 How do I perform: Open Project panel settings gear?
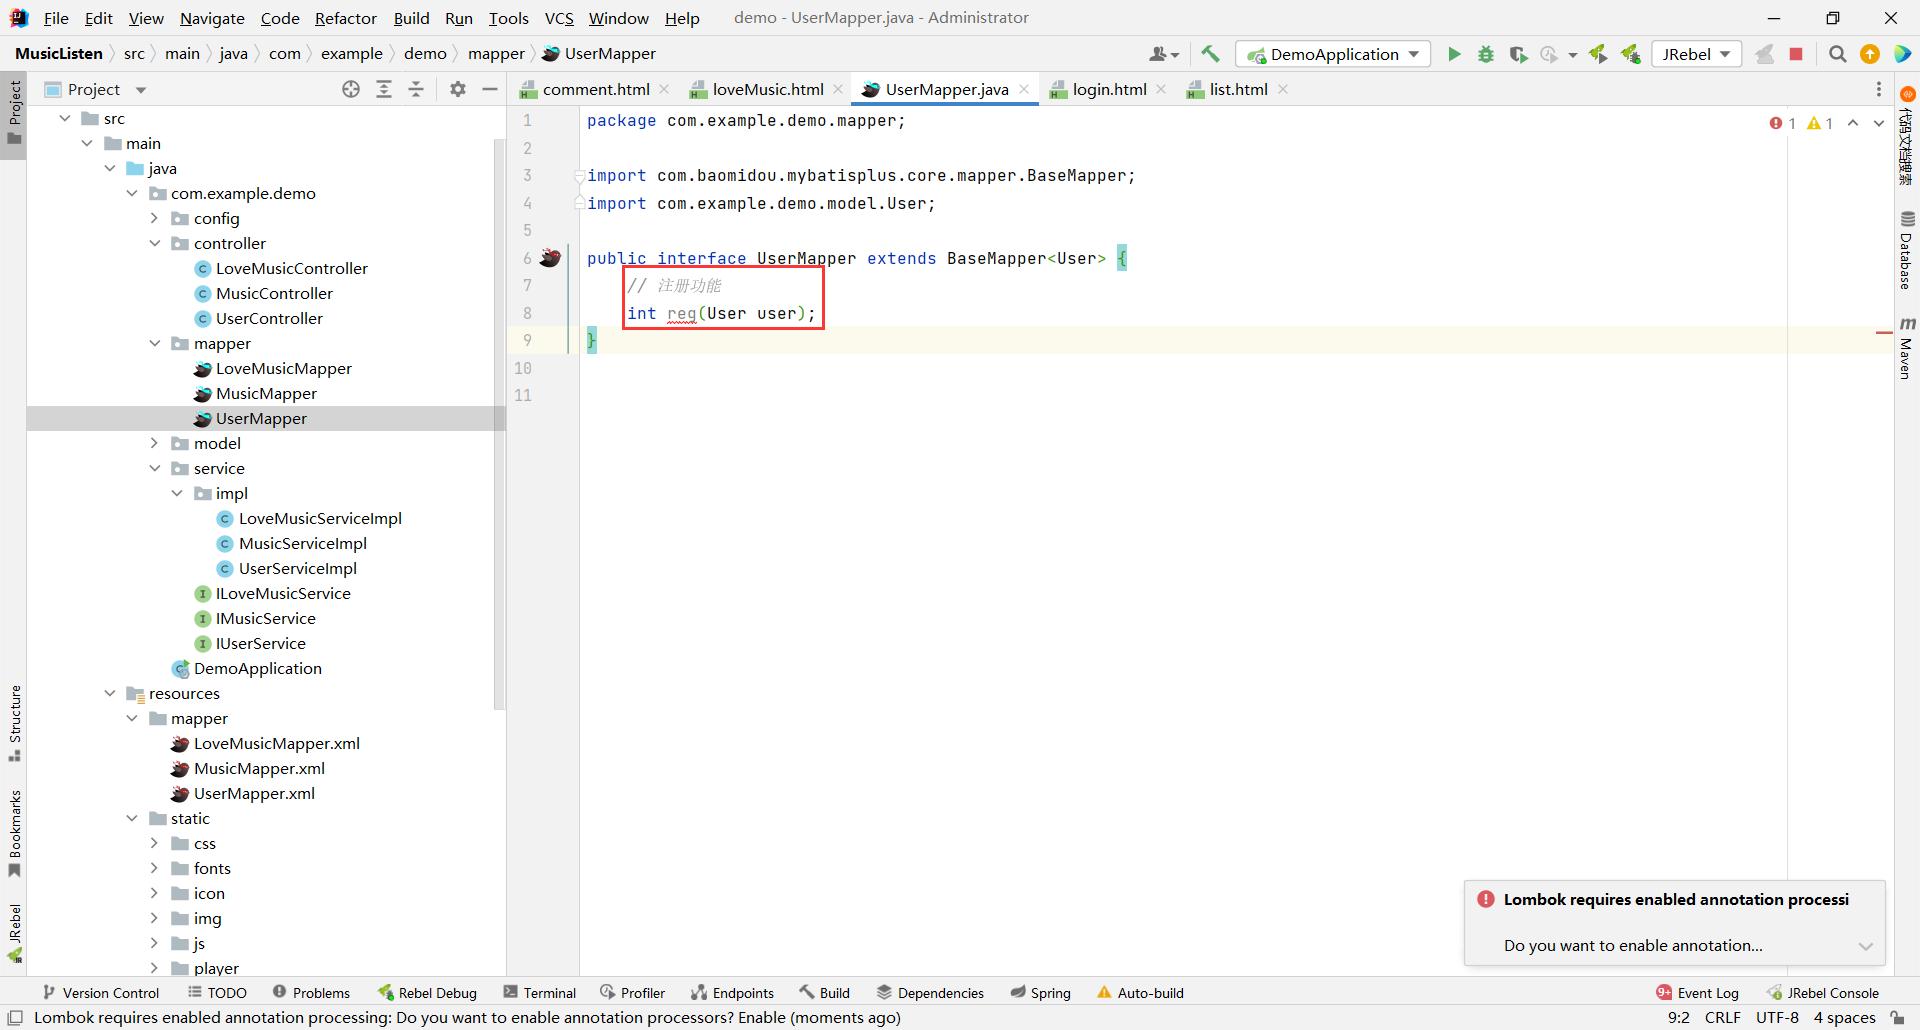(x=458, y=89)
